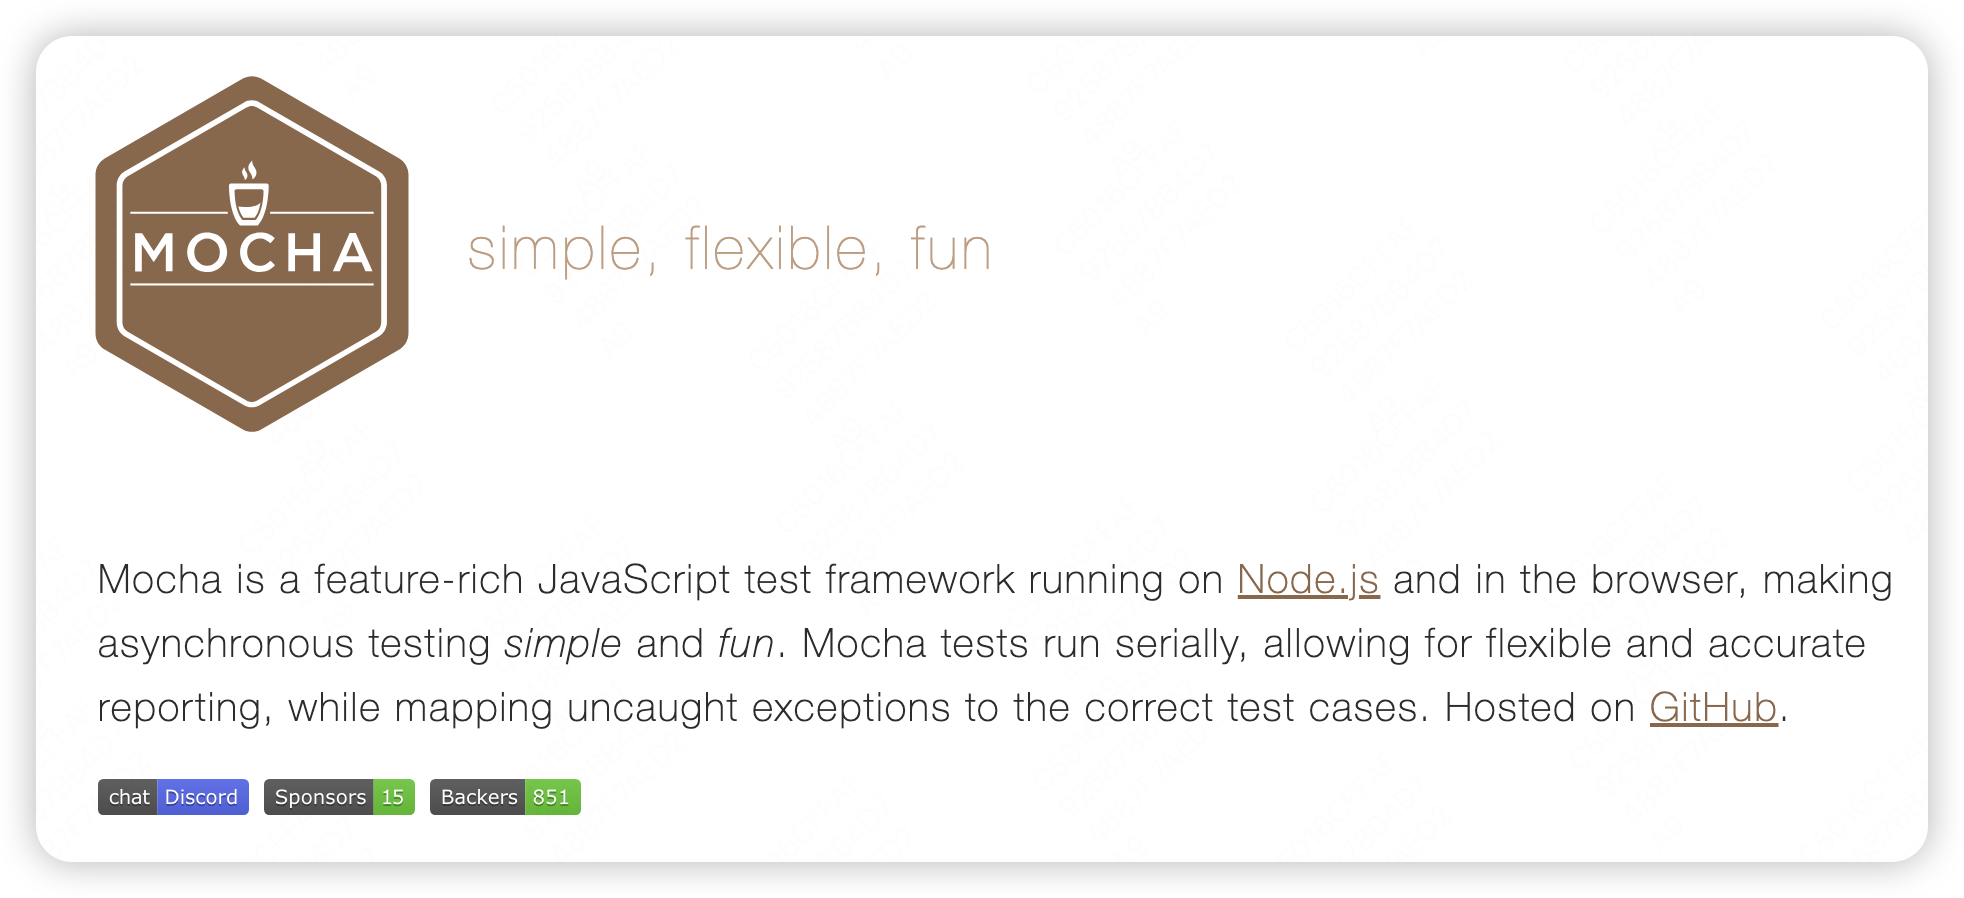1964x898 pixels.
Task: Click the italic word fun in the paragraph
Action: click(x=745, y=645)
